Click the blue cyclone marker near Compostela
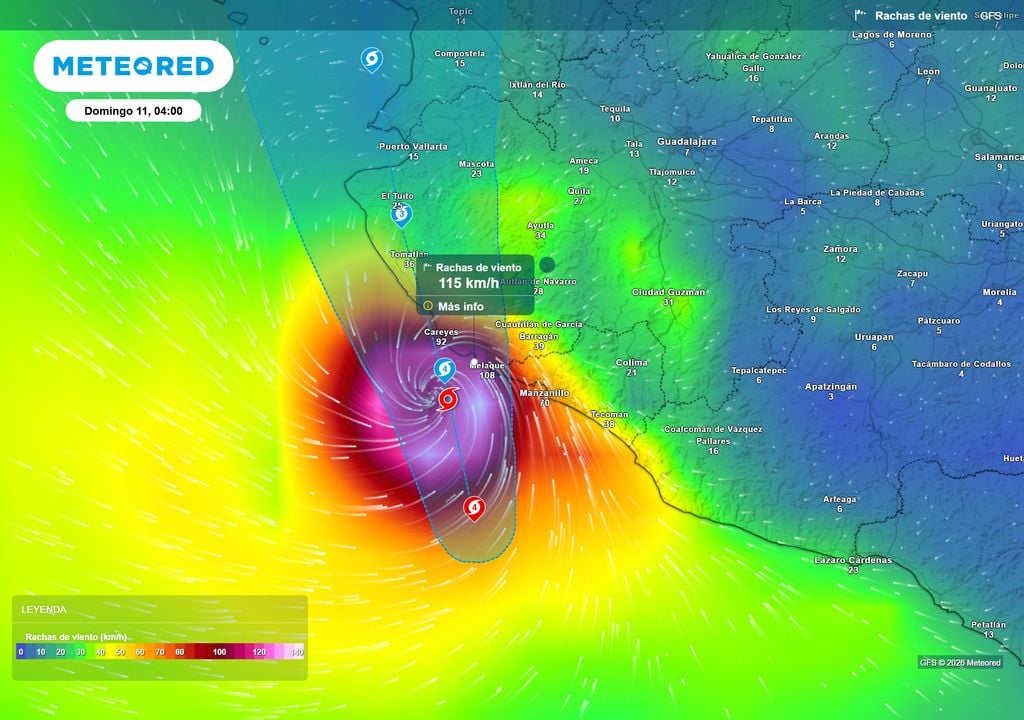 (x=372, y=59)
